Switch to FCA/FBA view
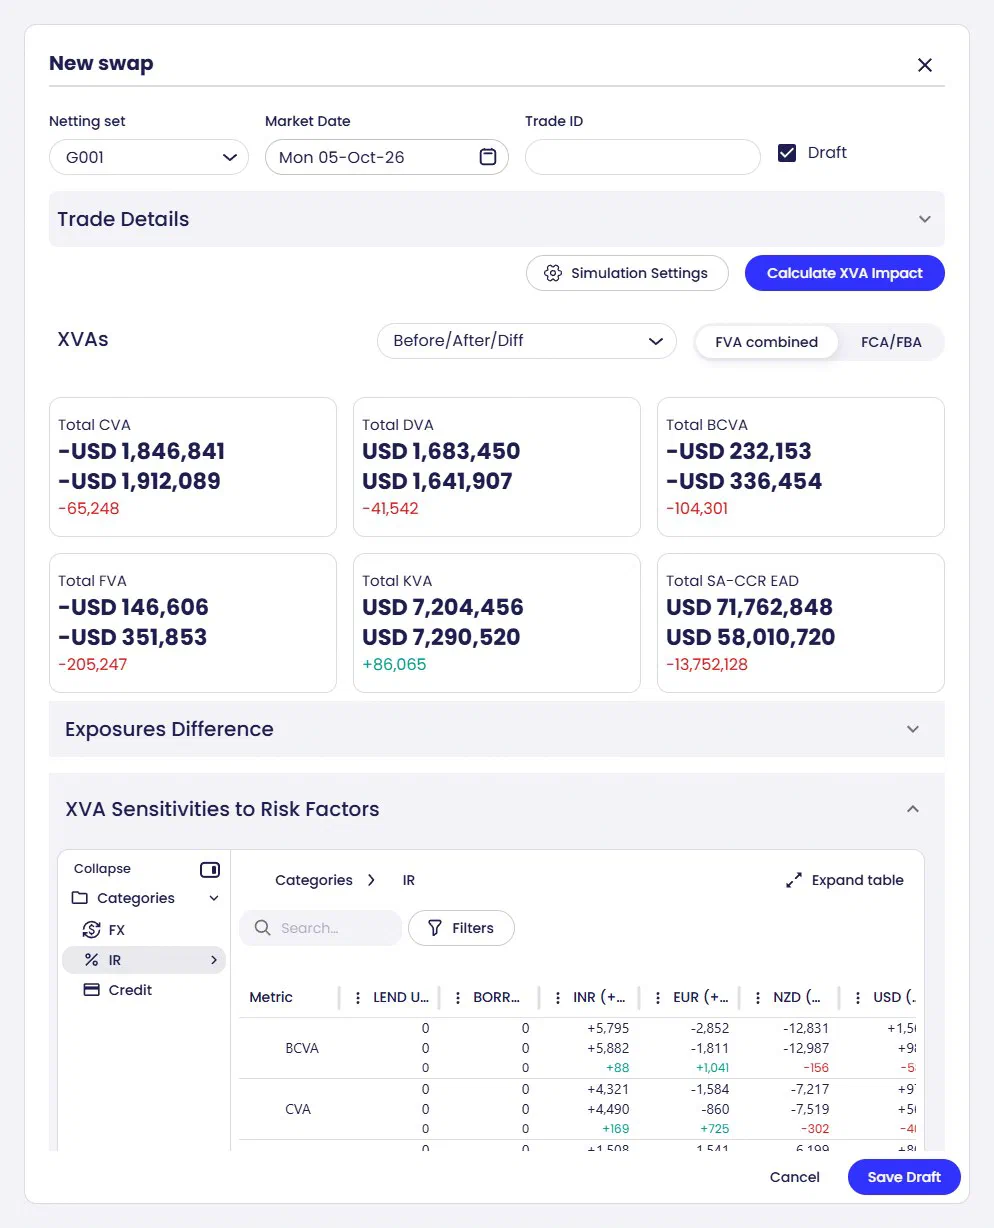The width and height of the screenshot is (994, 1228). point(891,342)
